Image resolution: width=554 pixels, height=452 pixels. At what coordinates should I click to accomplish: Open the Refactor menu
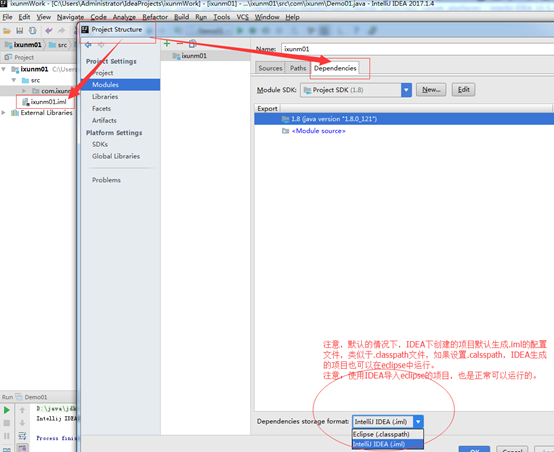coord(155,17)
